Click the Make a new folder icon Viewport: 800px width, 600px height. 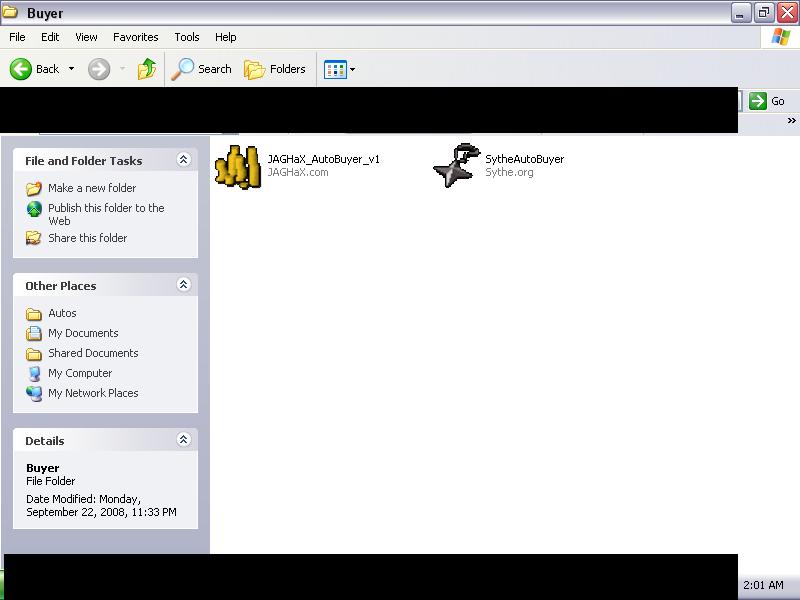(x=34, y=188)
